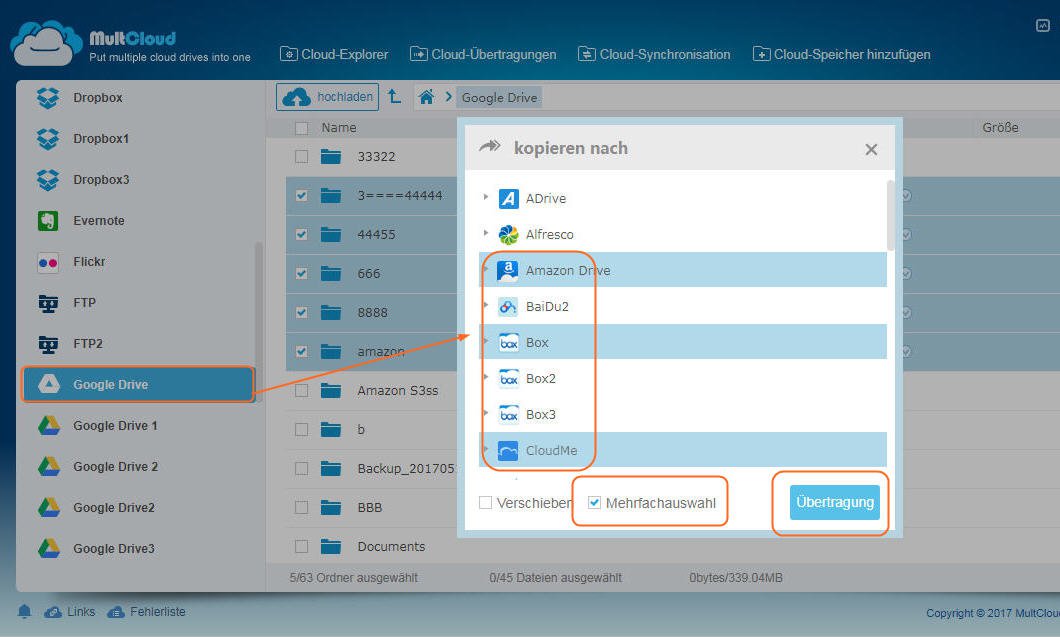Select Alfresco as copy destination
Viewport: 1060px width, 637px height.
550,235
